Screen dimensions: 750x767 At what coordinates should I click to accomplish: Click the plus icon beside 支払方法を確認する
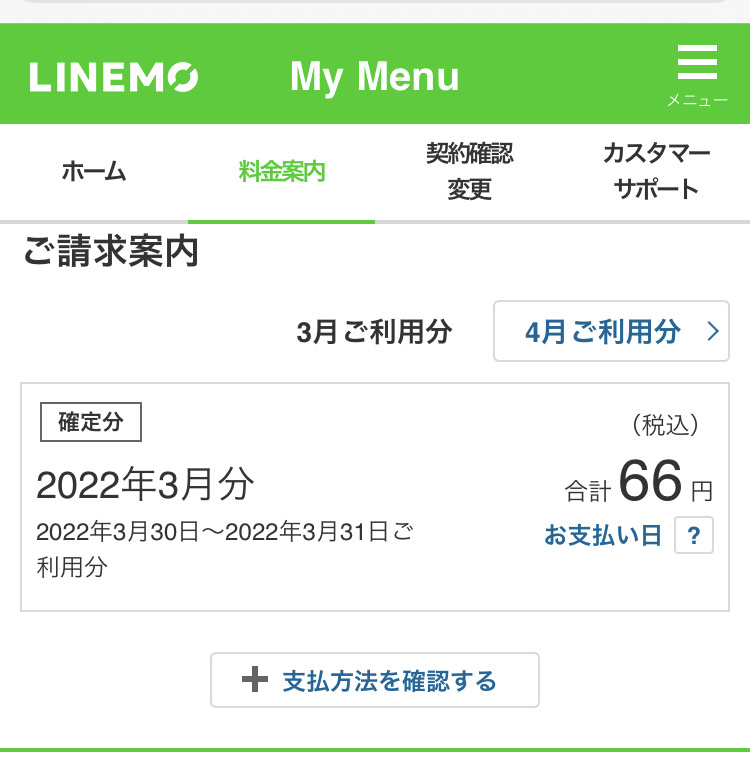(x=256, y=681)
